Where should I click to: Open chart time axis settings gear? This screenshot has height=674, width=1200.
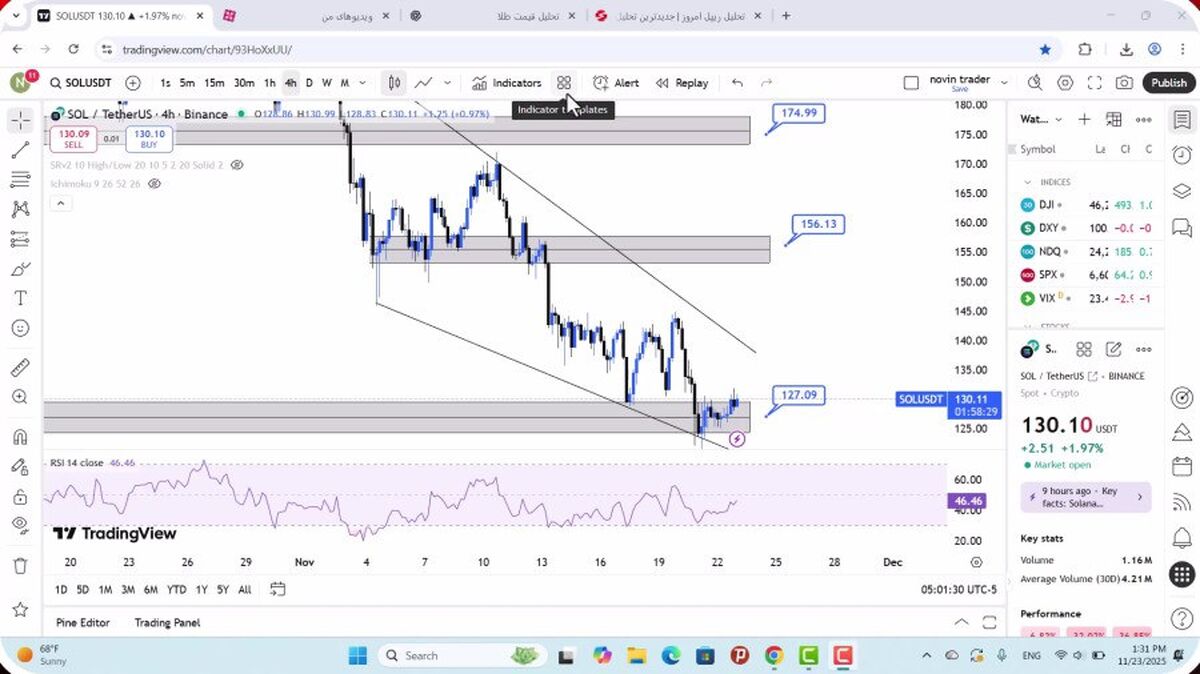[976, 562]
